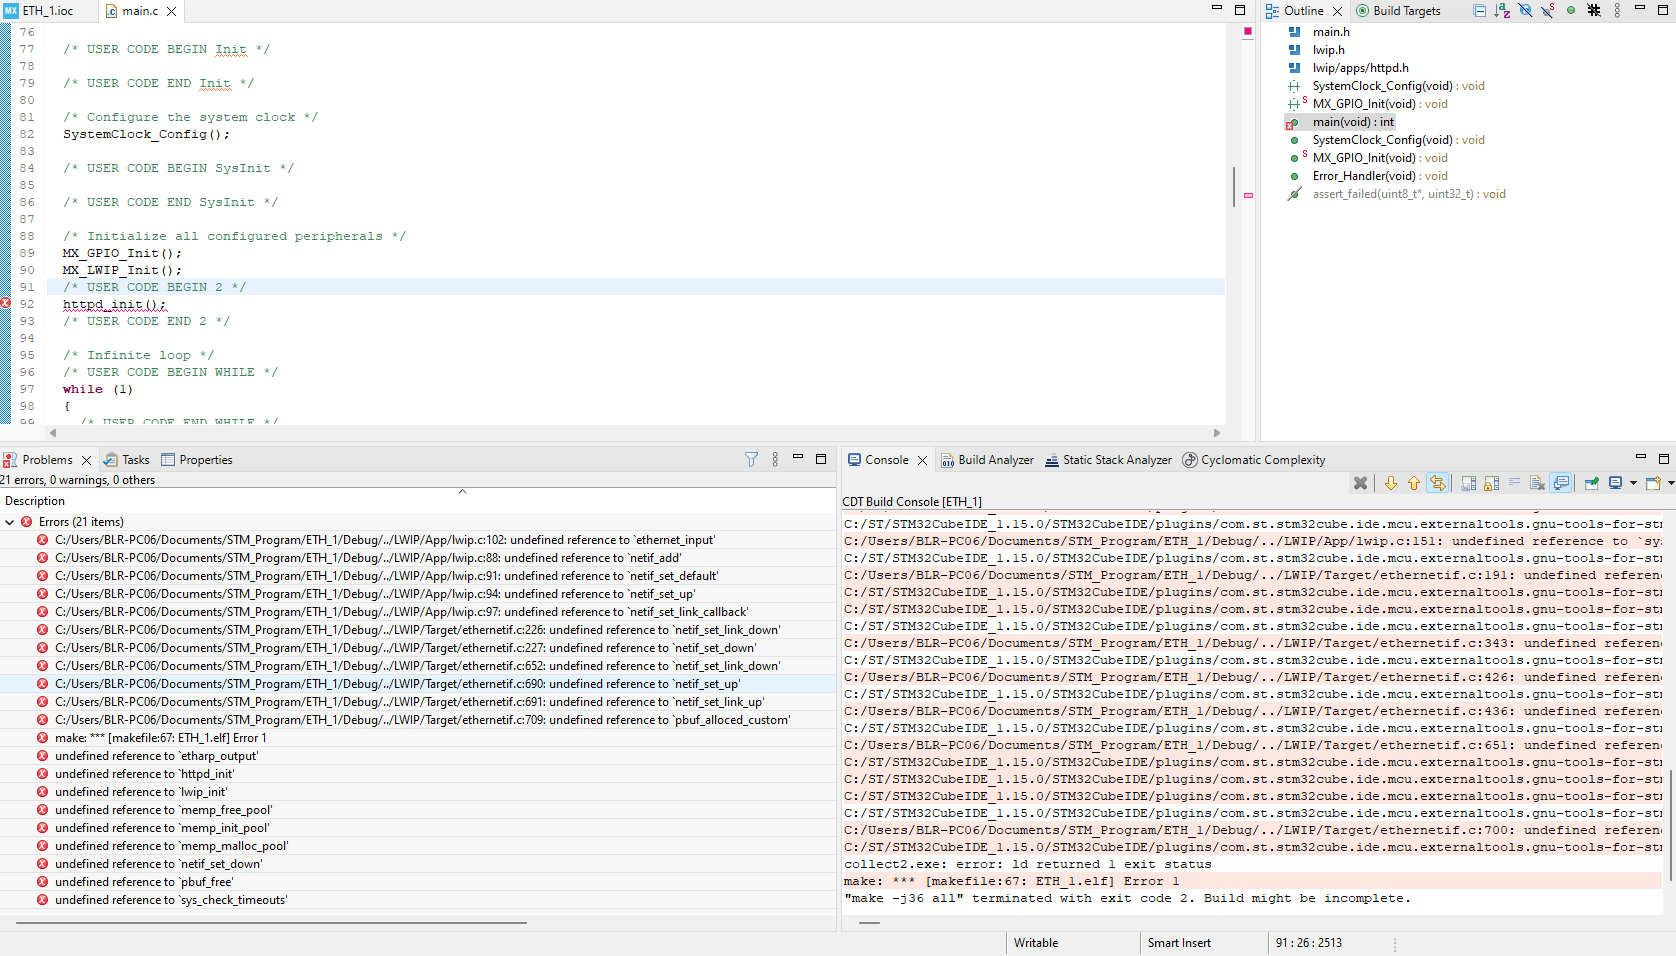The height and width of the screenshot is (956, 1676).
Task: Toggle hide static members in Outline
Action: click(x=1548, y=11)
